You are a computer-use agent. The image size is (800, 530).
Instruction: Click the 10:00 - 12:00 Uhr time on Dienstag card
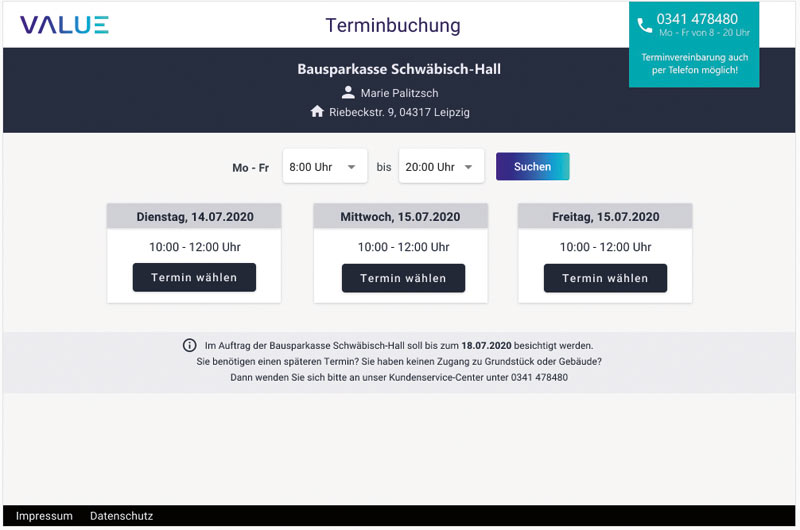click(194, 247)
